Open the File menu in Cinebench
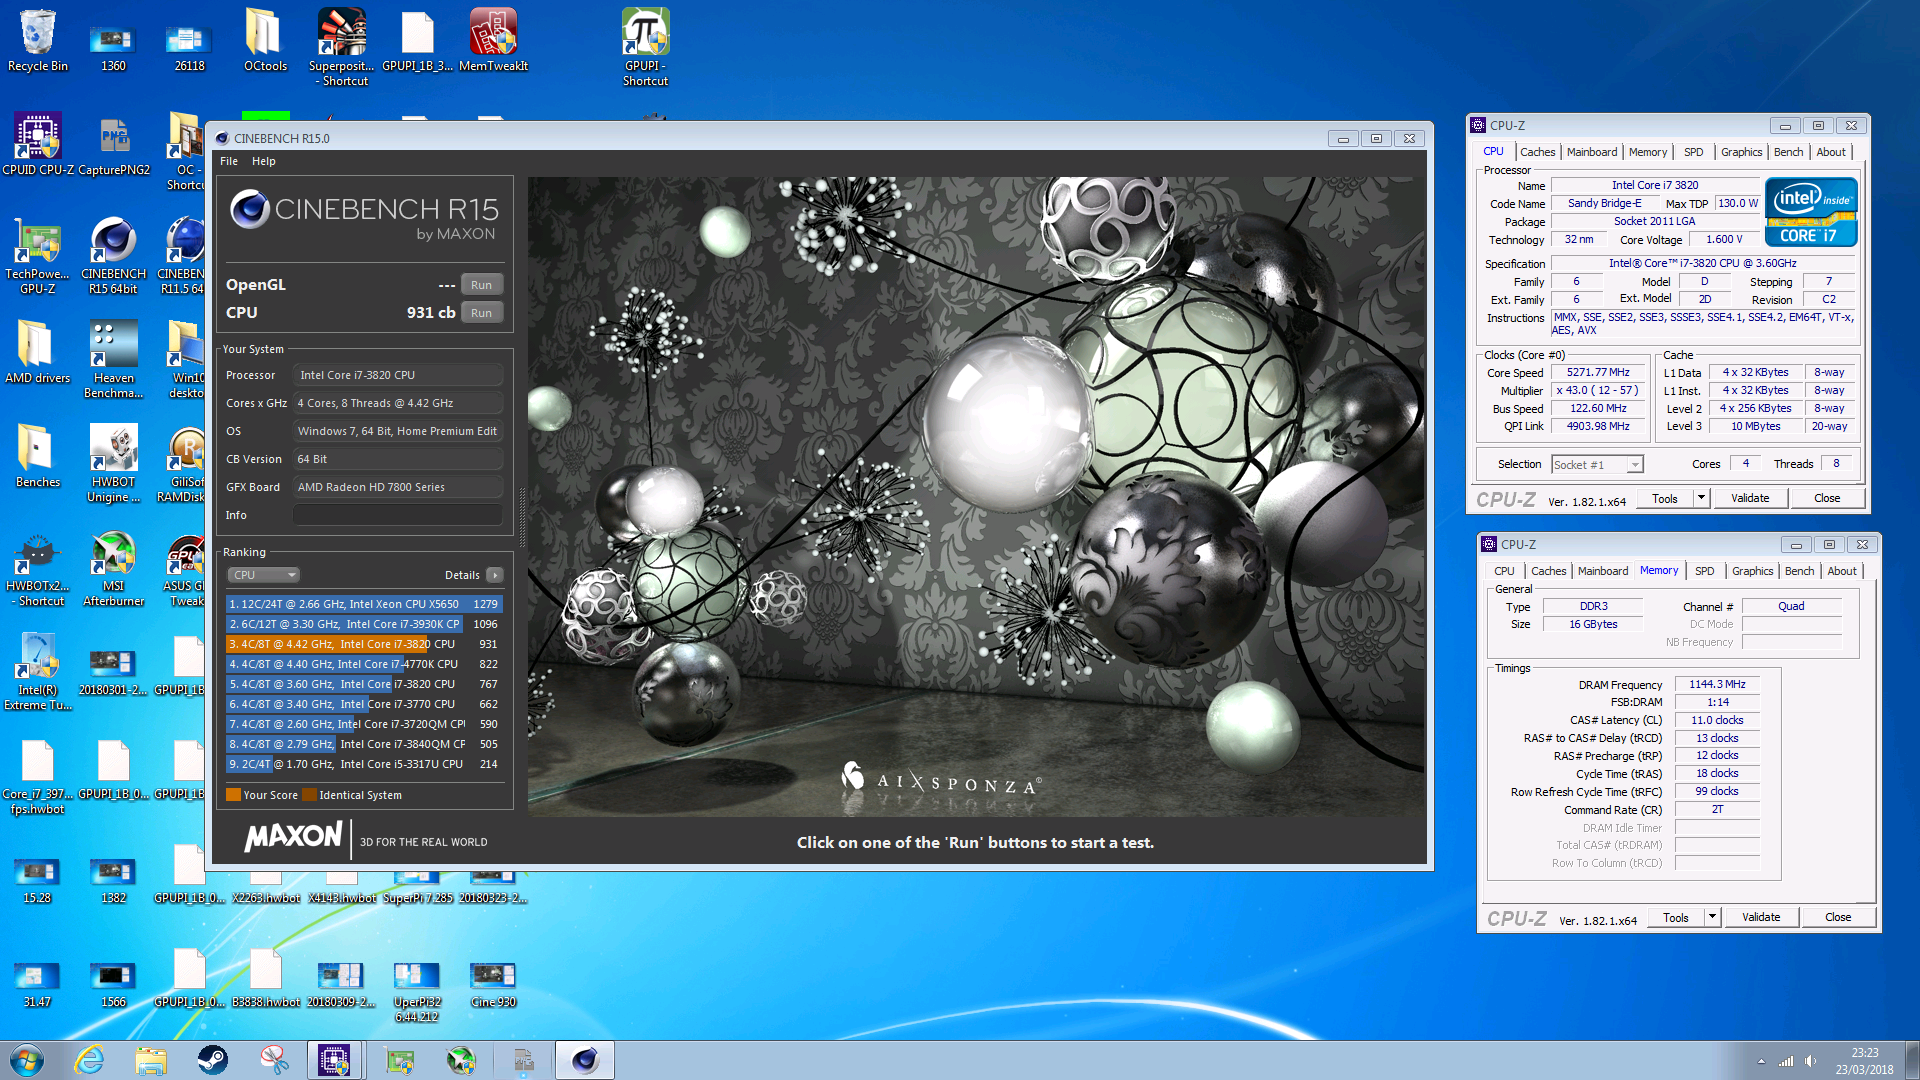1920x1080 pixels. (229, 161)
